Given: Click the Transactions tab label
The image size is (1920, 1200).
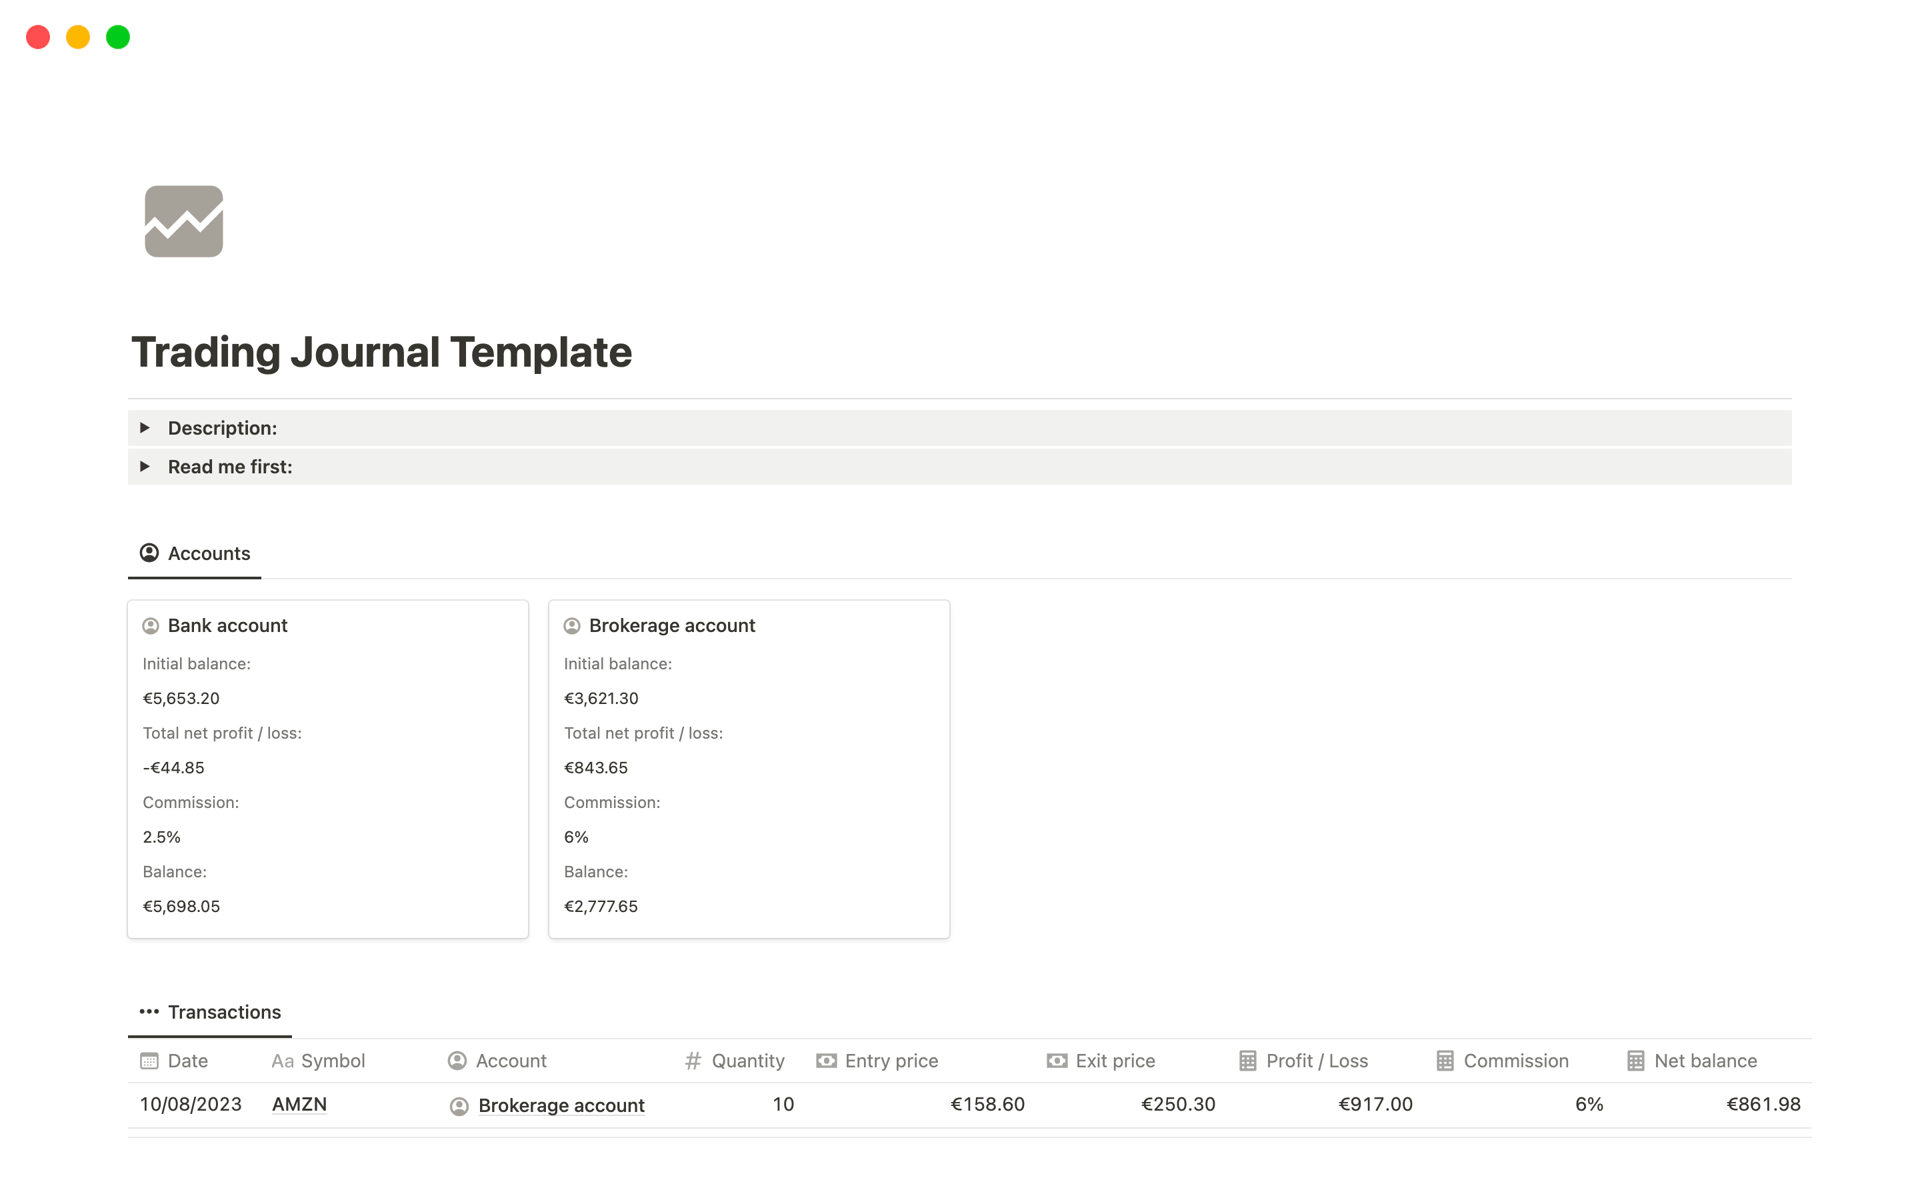Looking at the screenshot, I should [225, 1011].
